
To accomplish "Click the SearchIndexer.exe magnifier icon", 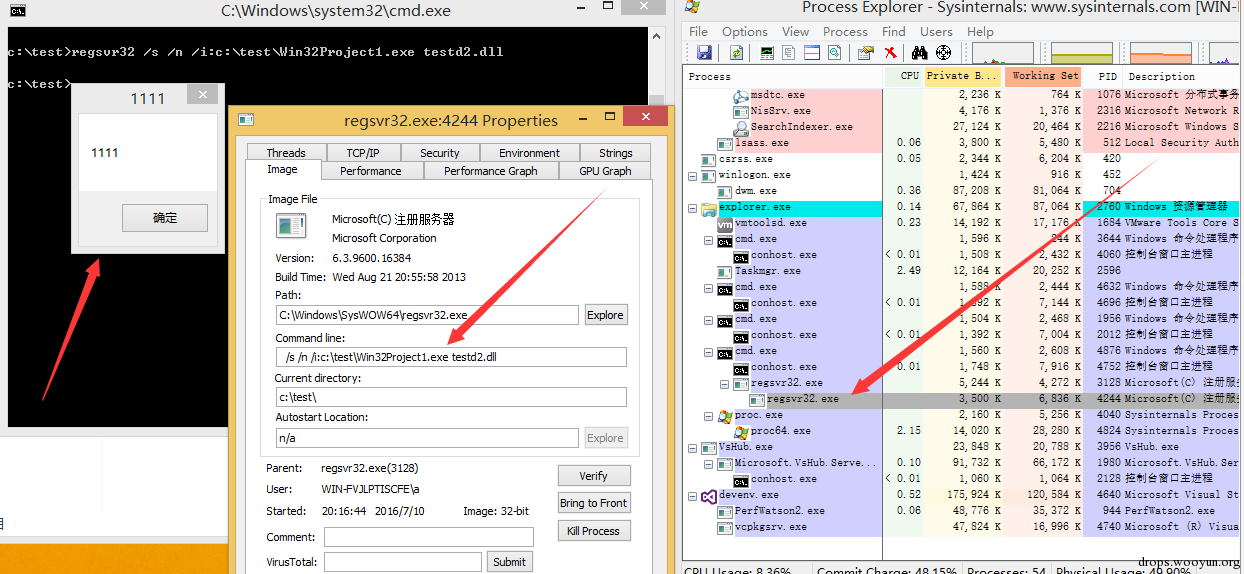I will pyautogui.click(x=741, y=127).
